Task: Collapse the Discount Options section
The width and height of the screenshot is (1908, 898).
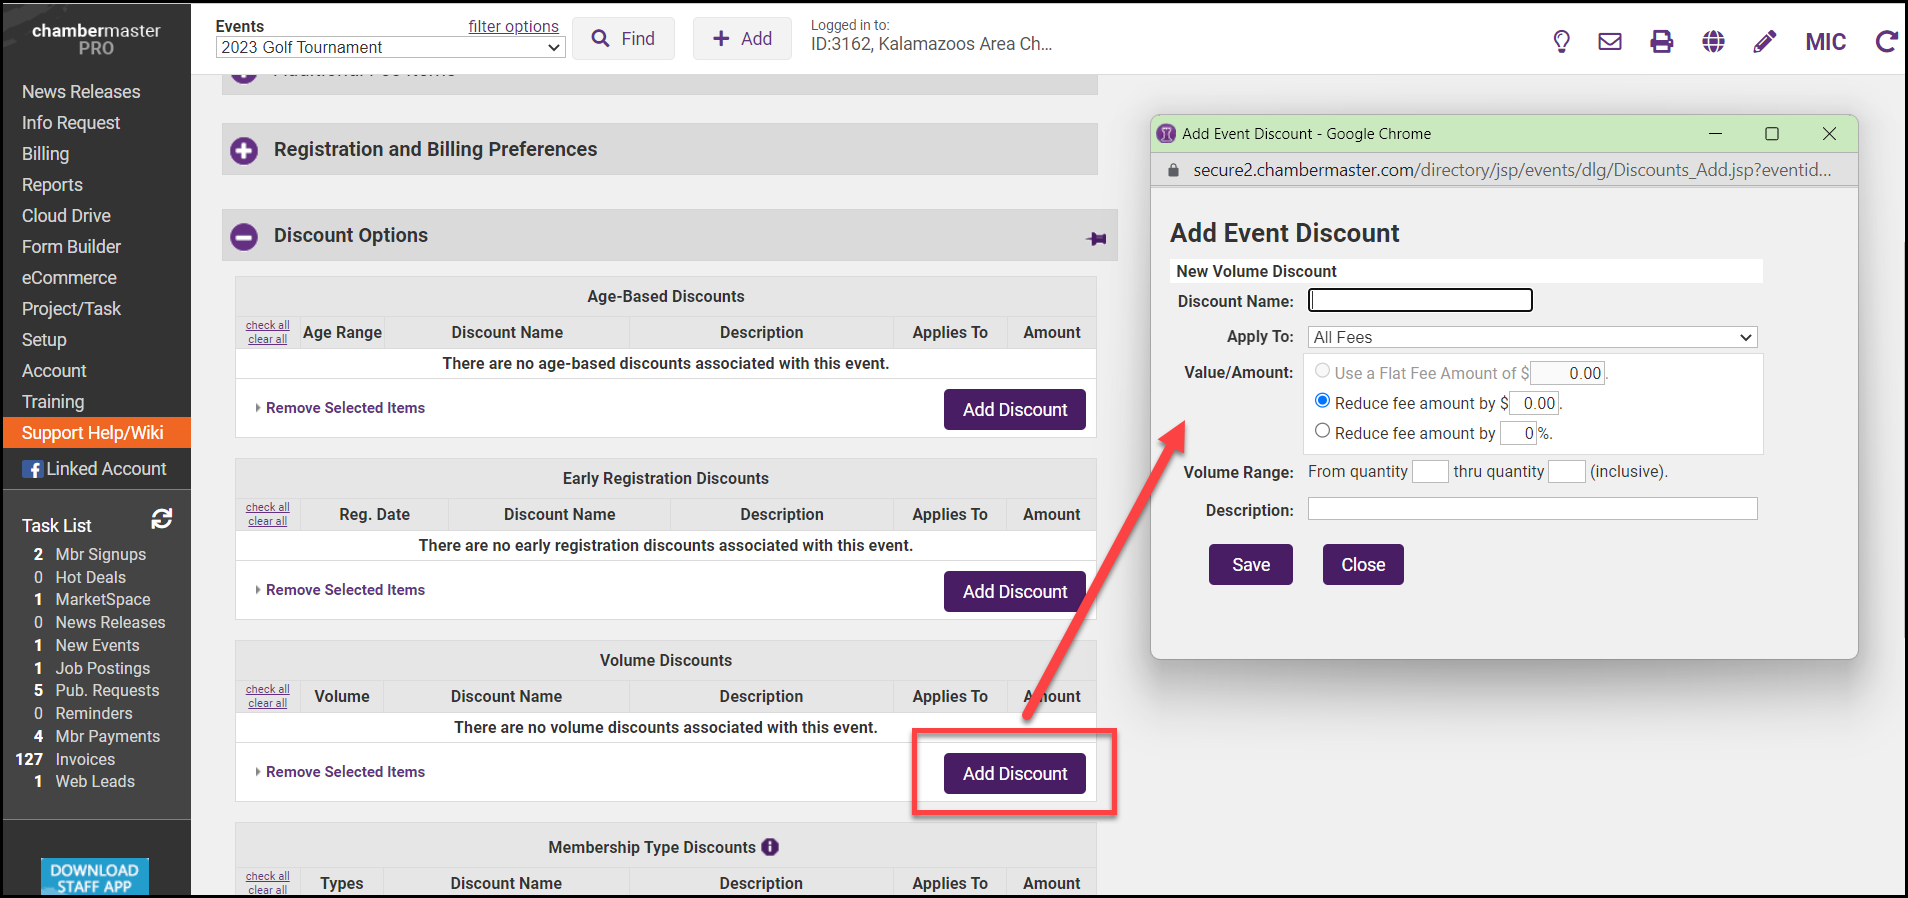Action: tap(244, 236)
